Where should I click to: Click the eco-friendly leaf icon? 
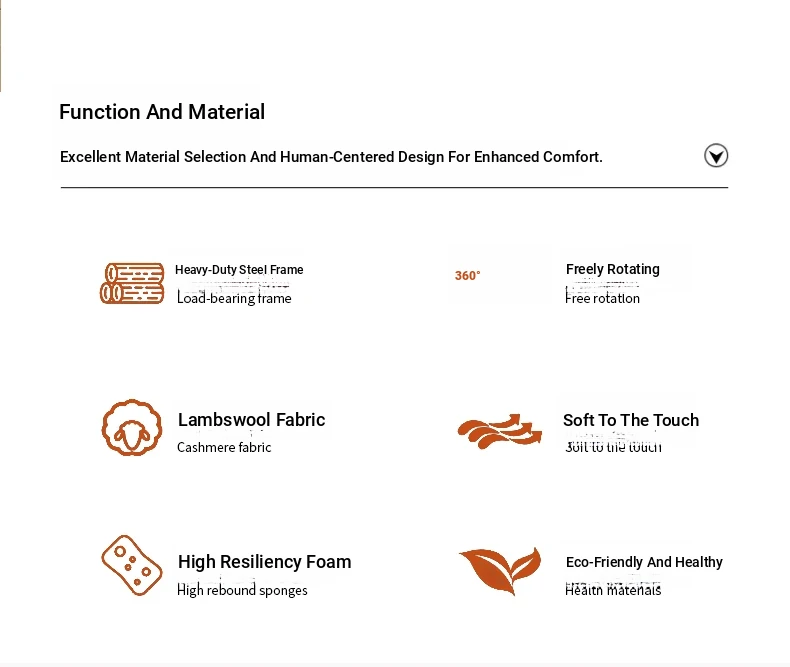tap(500, 571)
